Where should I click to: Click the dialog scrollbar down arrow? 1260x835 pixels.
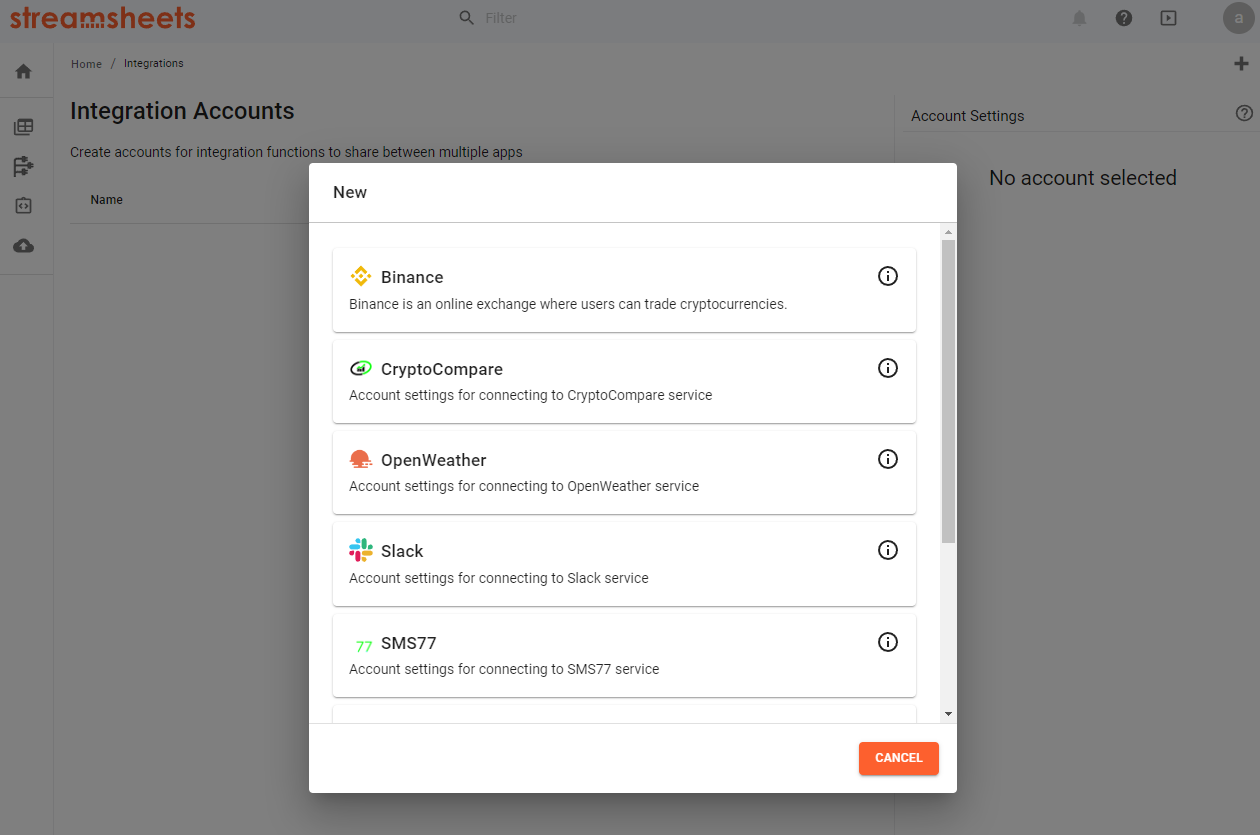(x=948, y=715)
